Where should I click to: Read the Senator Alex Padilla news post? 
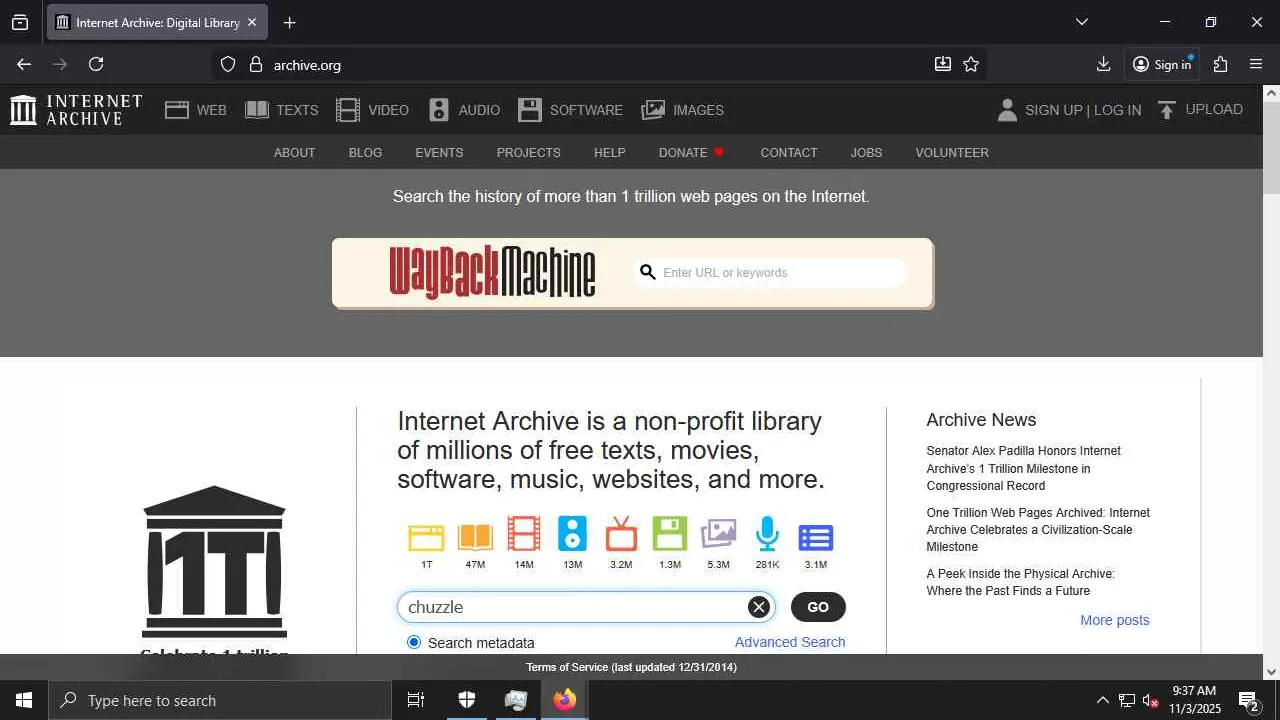tap(1024, 468)
